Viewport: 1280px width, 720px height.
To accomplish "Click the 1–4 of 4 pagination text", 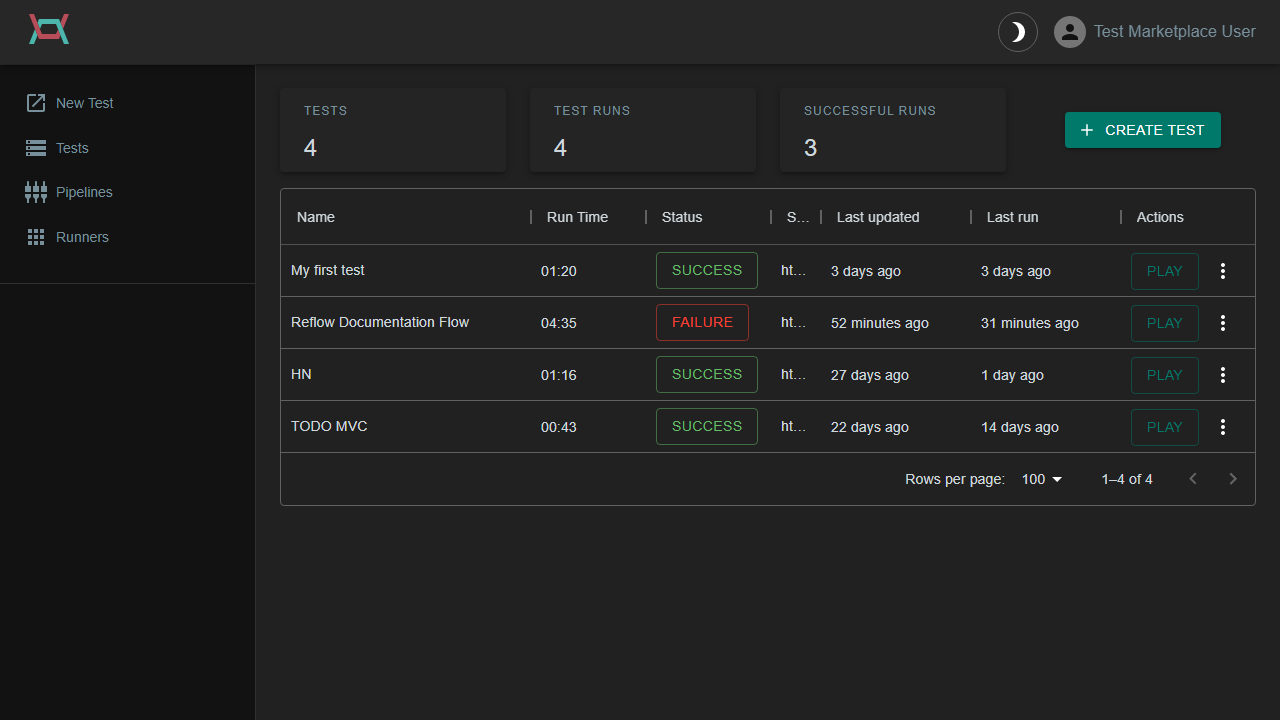I will [1127, 479].
